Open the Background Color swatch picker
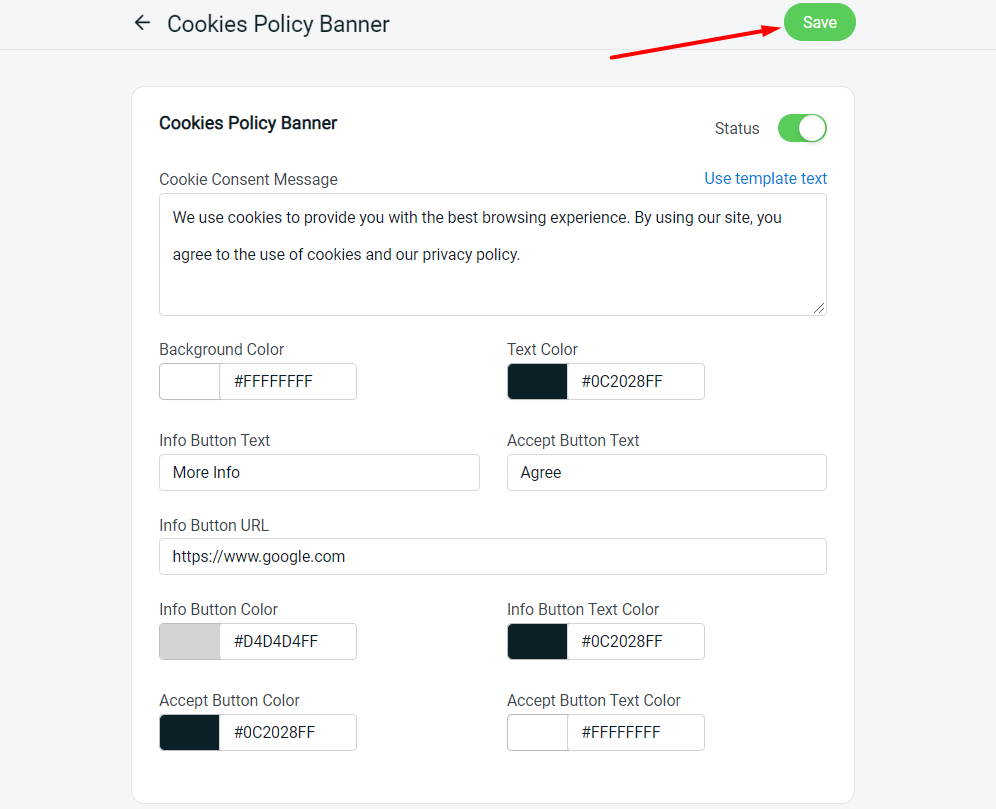Screen dimensions: 996x809 point(190,382)
